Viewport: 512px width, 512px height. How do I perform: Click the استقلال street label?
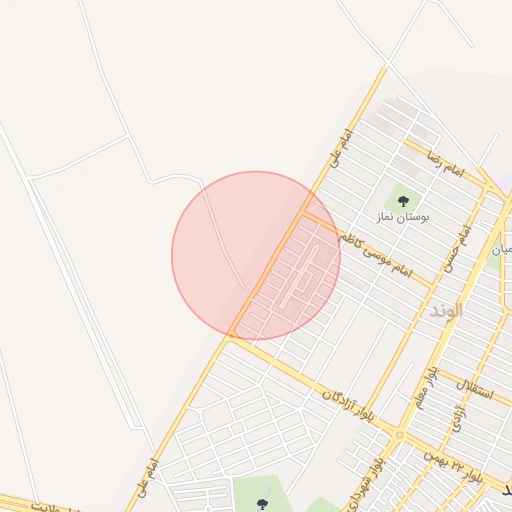(x=474, y=390)
